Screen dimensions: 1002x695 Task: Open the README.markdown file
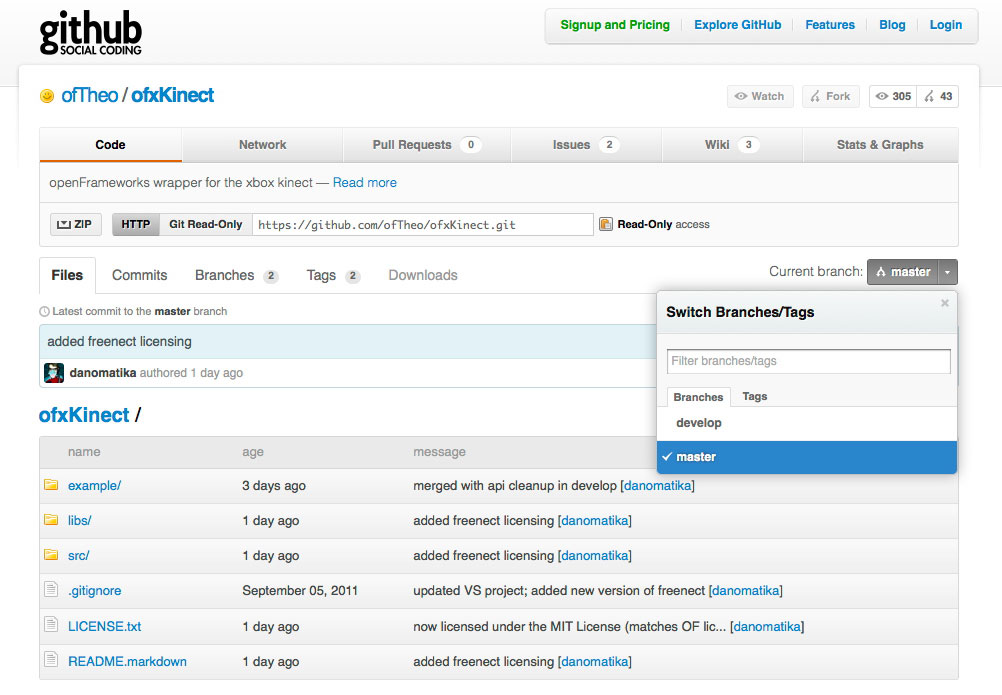pyautogui.click(x=128, y=662)
